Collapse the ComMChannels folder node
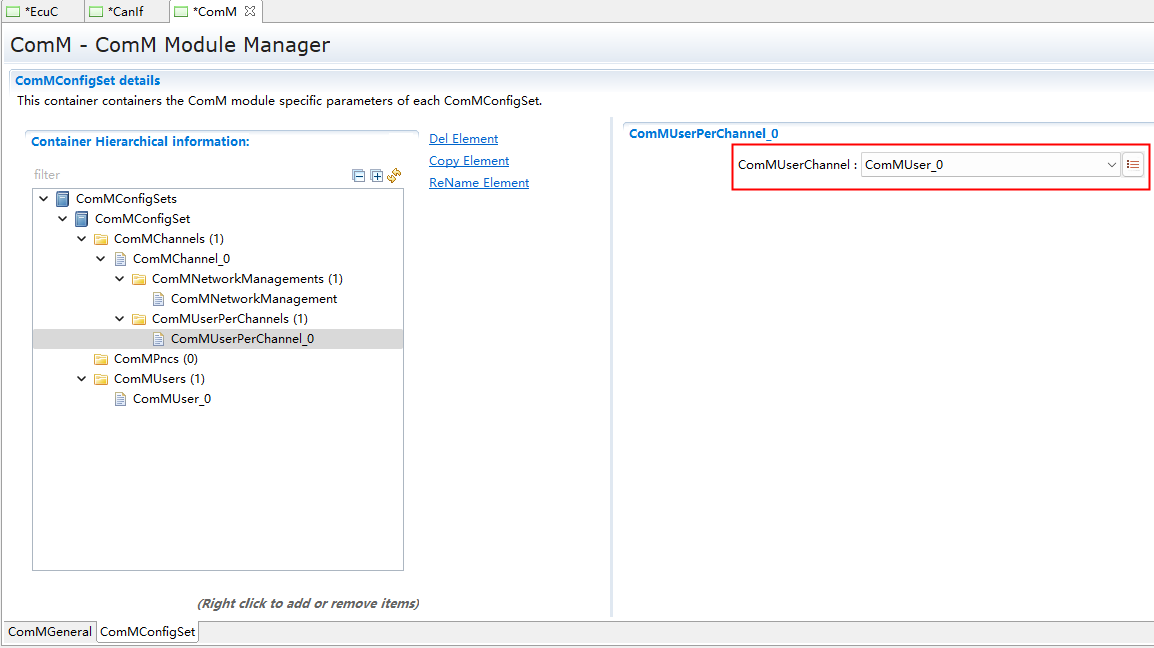The width and height of the screenshot is (1154, 648). [x=81, y=239]
